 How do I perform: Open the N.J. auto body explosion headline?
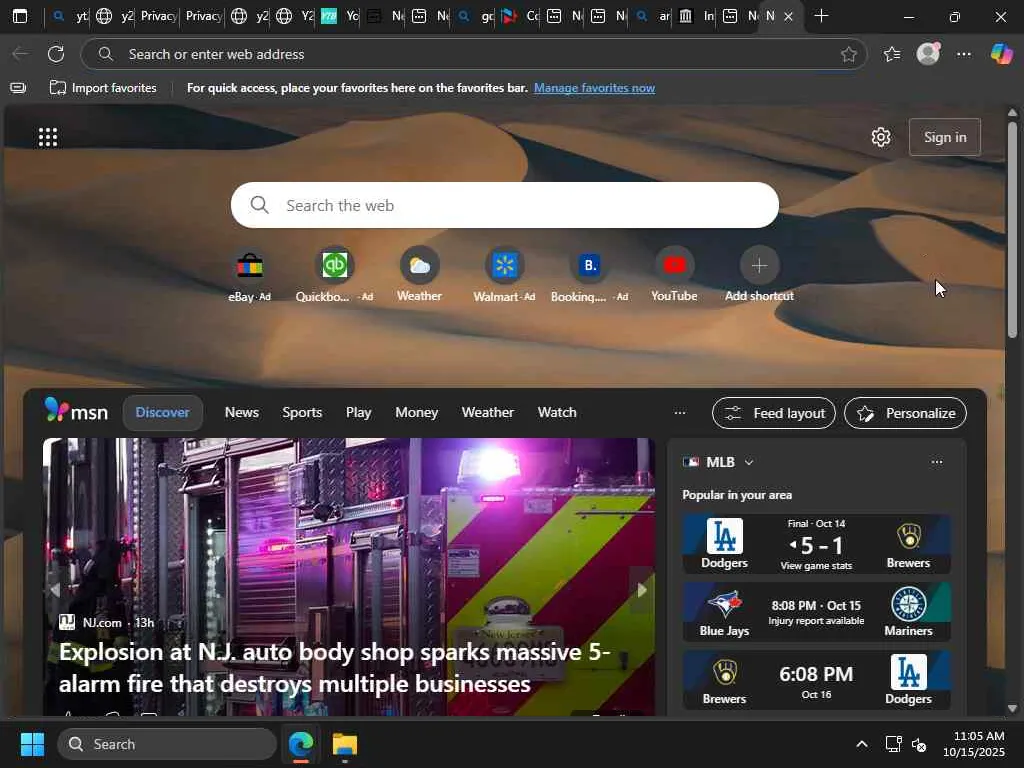(334, 668)
